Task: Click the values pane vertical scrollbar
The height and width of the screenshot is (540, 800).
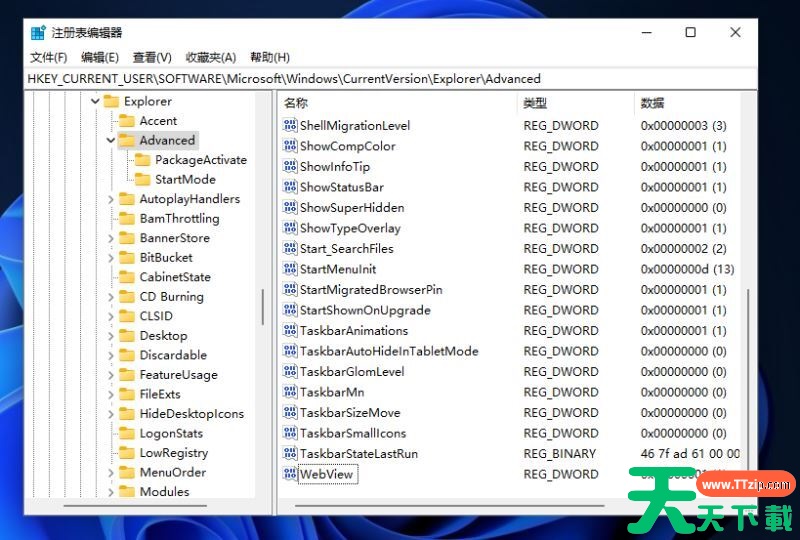Action: [x=748, y=382]
